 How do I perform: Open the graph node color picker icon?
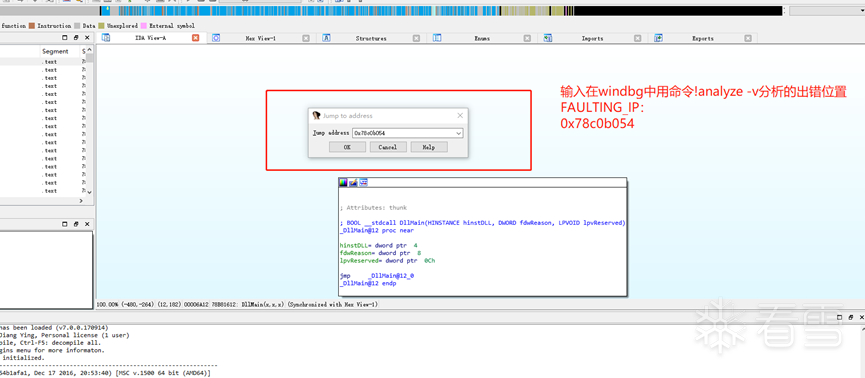(343, 183)
